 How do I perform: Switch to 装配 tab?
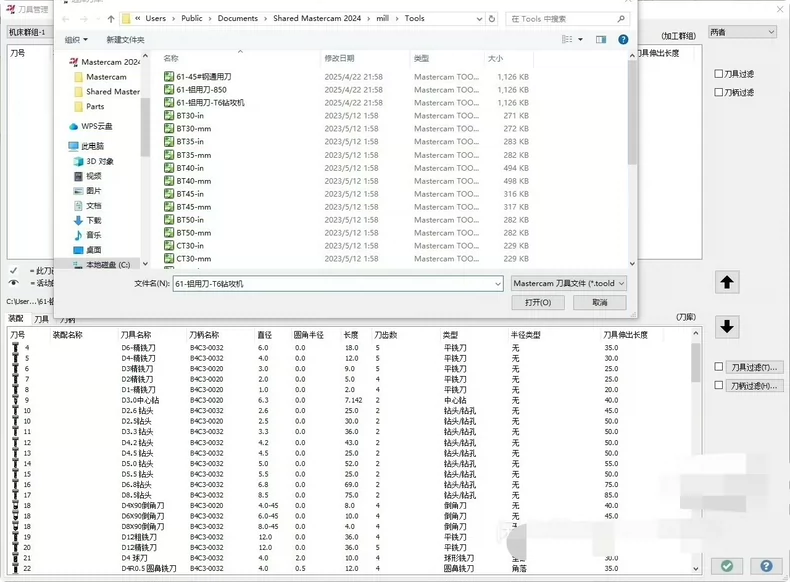[x=16, y=318]
